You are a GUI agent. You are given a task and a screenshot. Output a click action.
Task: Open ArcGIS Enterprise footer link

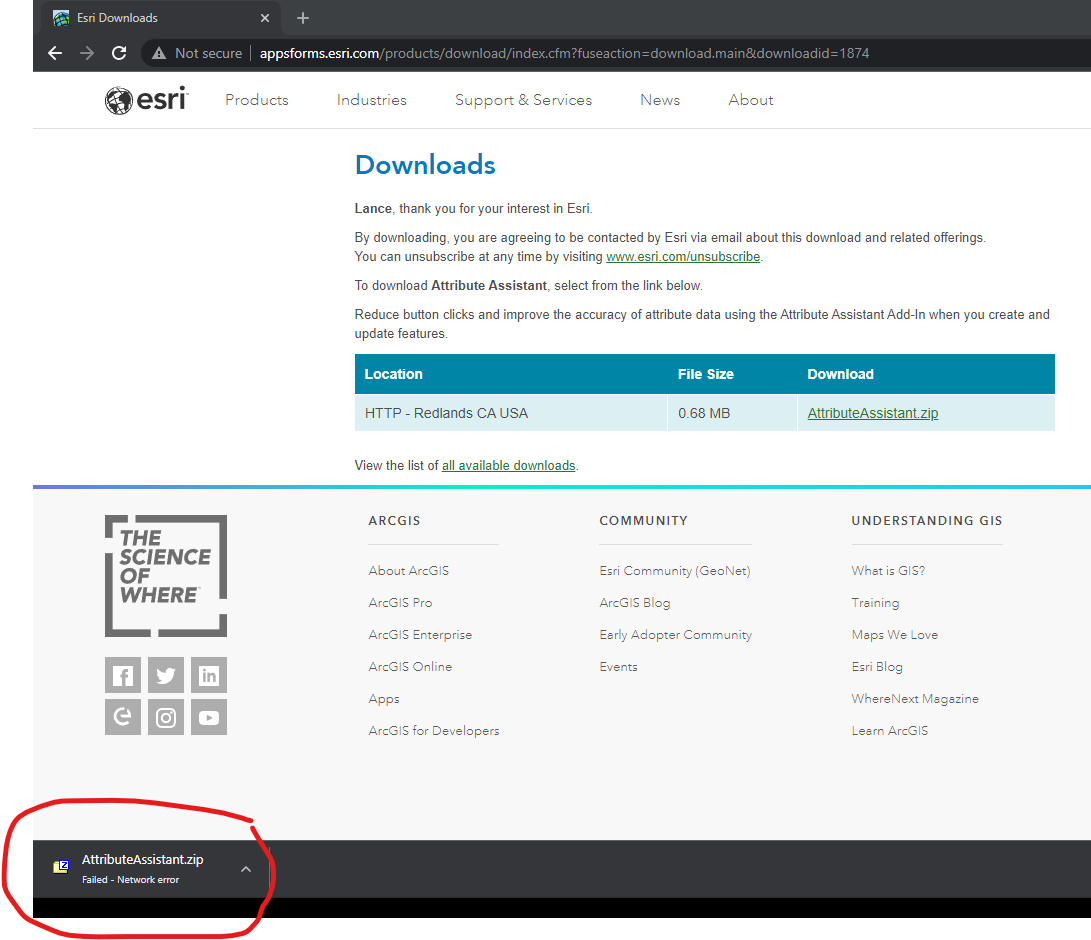420,635
